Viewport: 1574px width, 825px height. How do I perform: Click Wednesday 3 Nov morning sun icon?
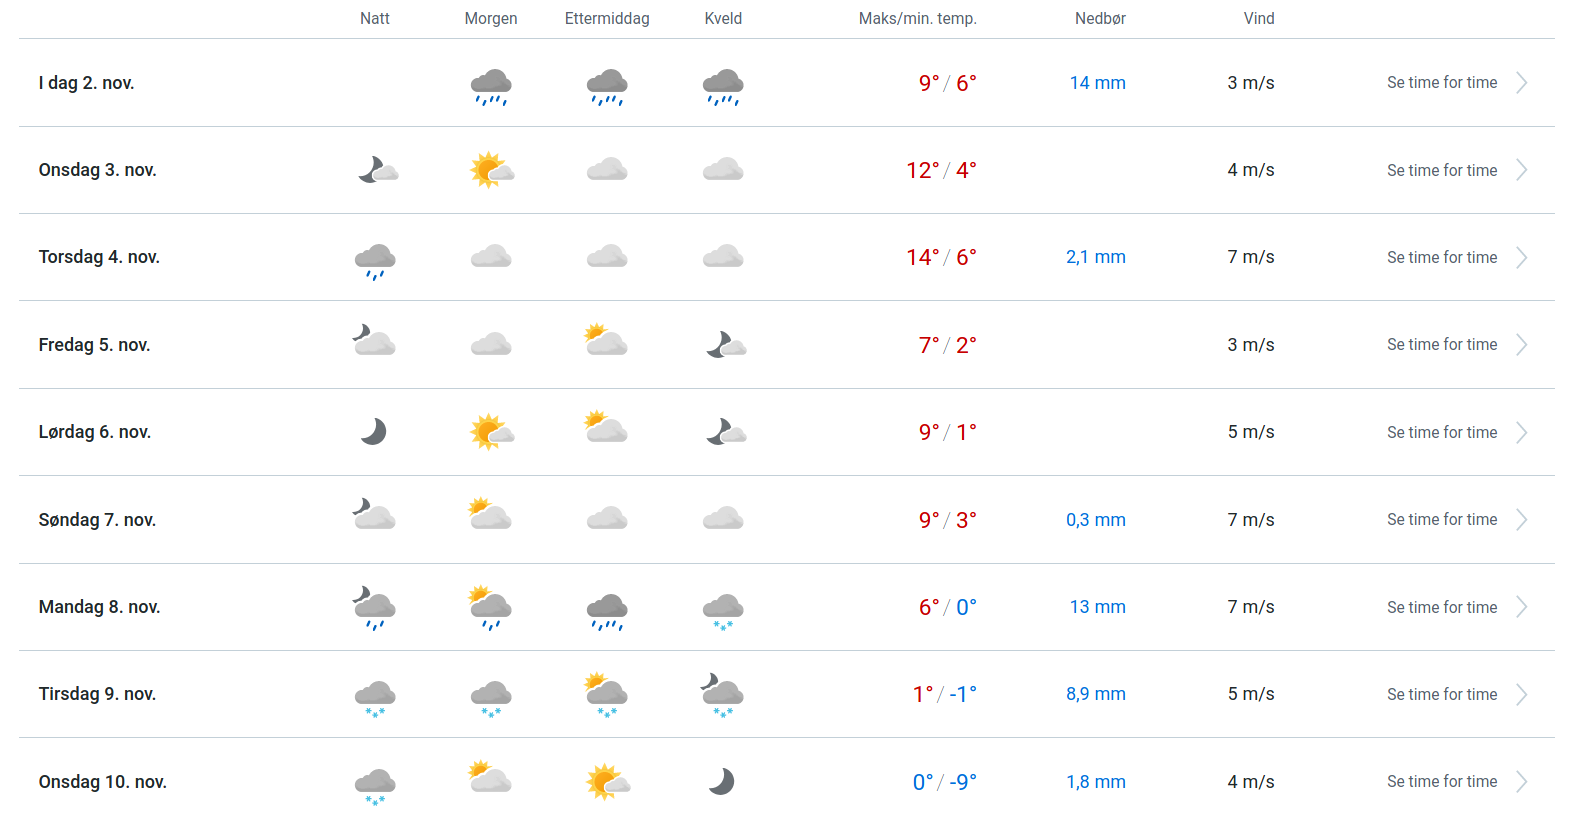(x=491, y=171)
